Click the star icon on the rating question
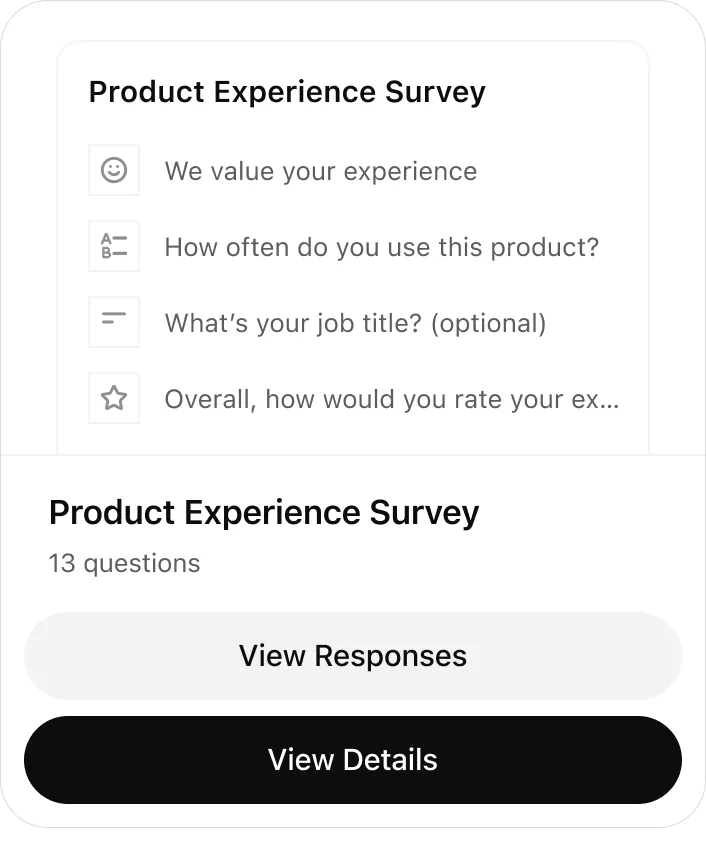 (x=114, y=398)
